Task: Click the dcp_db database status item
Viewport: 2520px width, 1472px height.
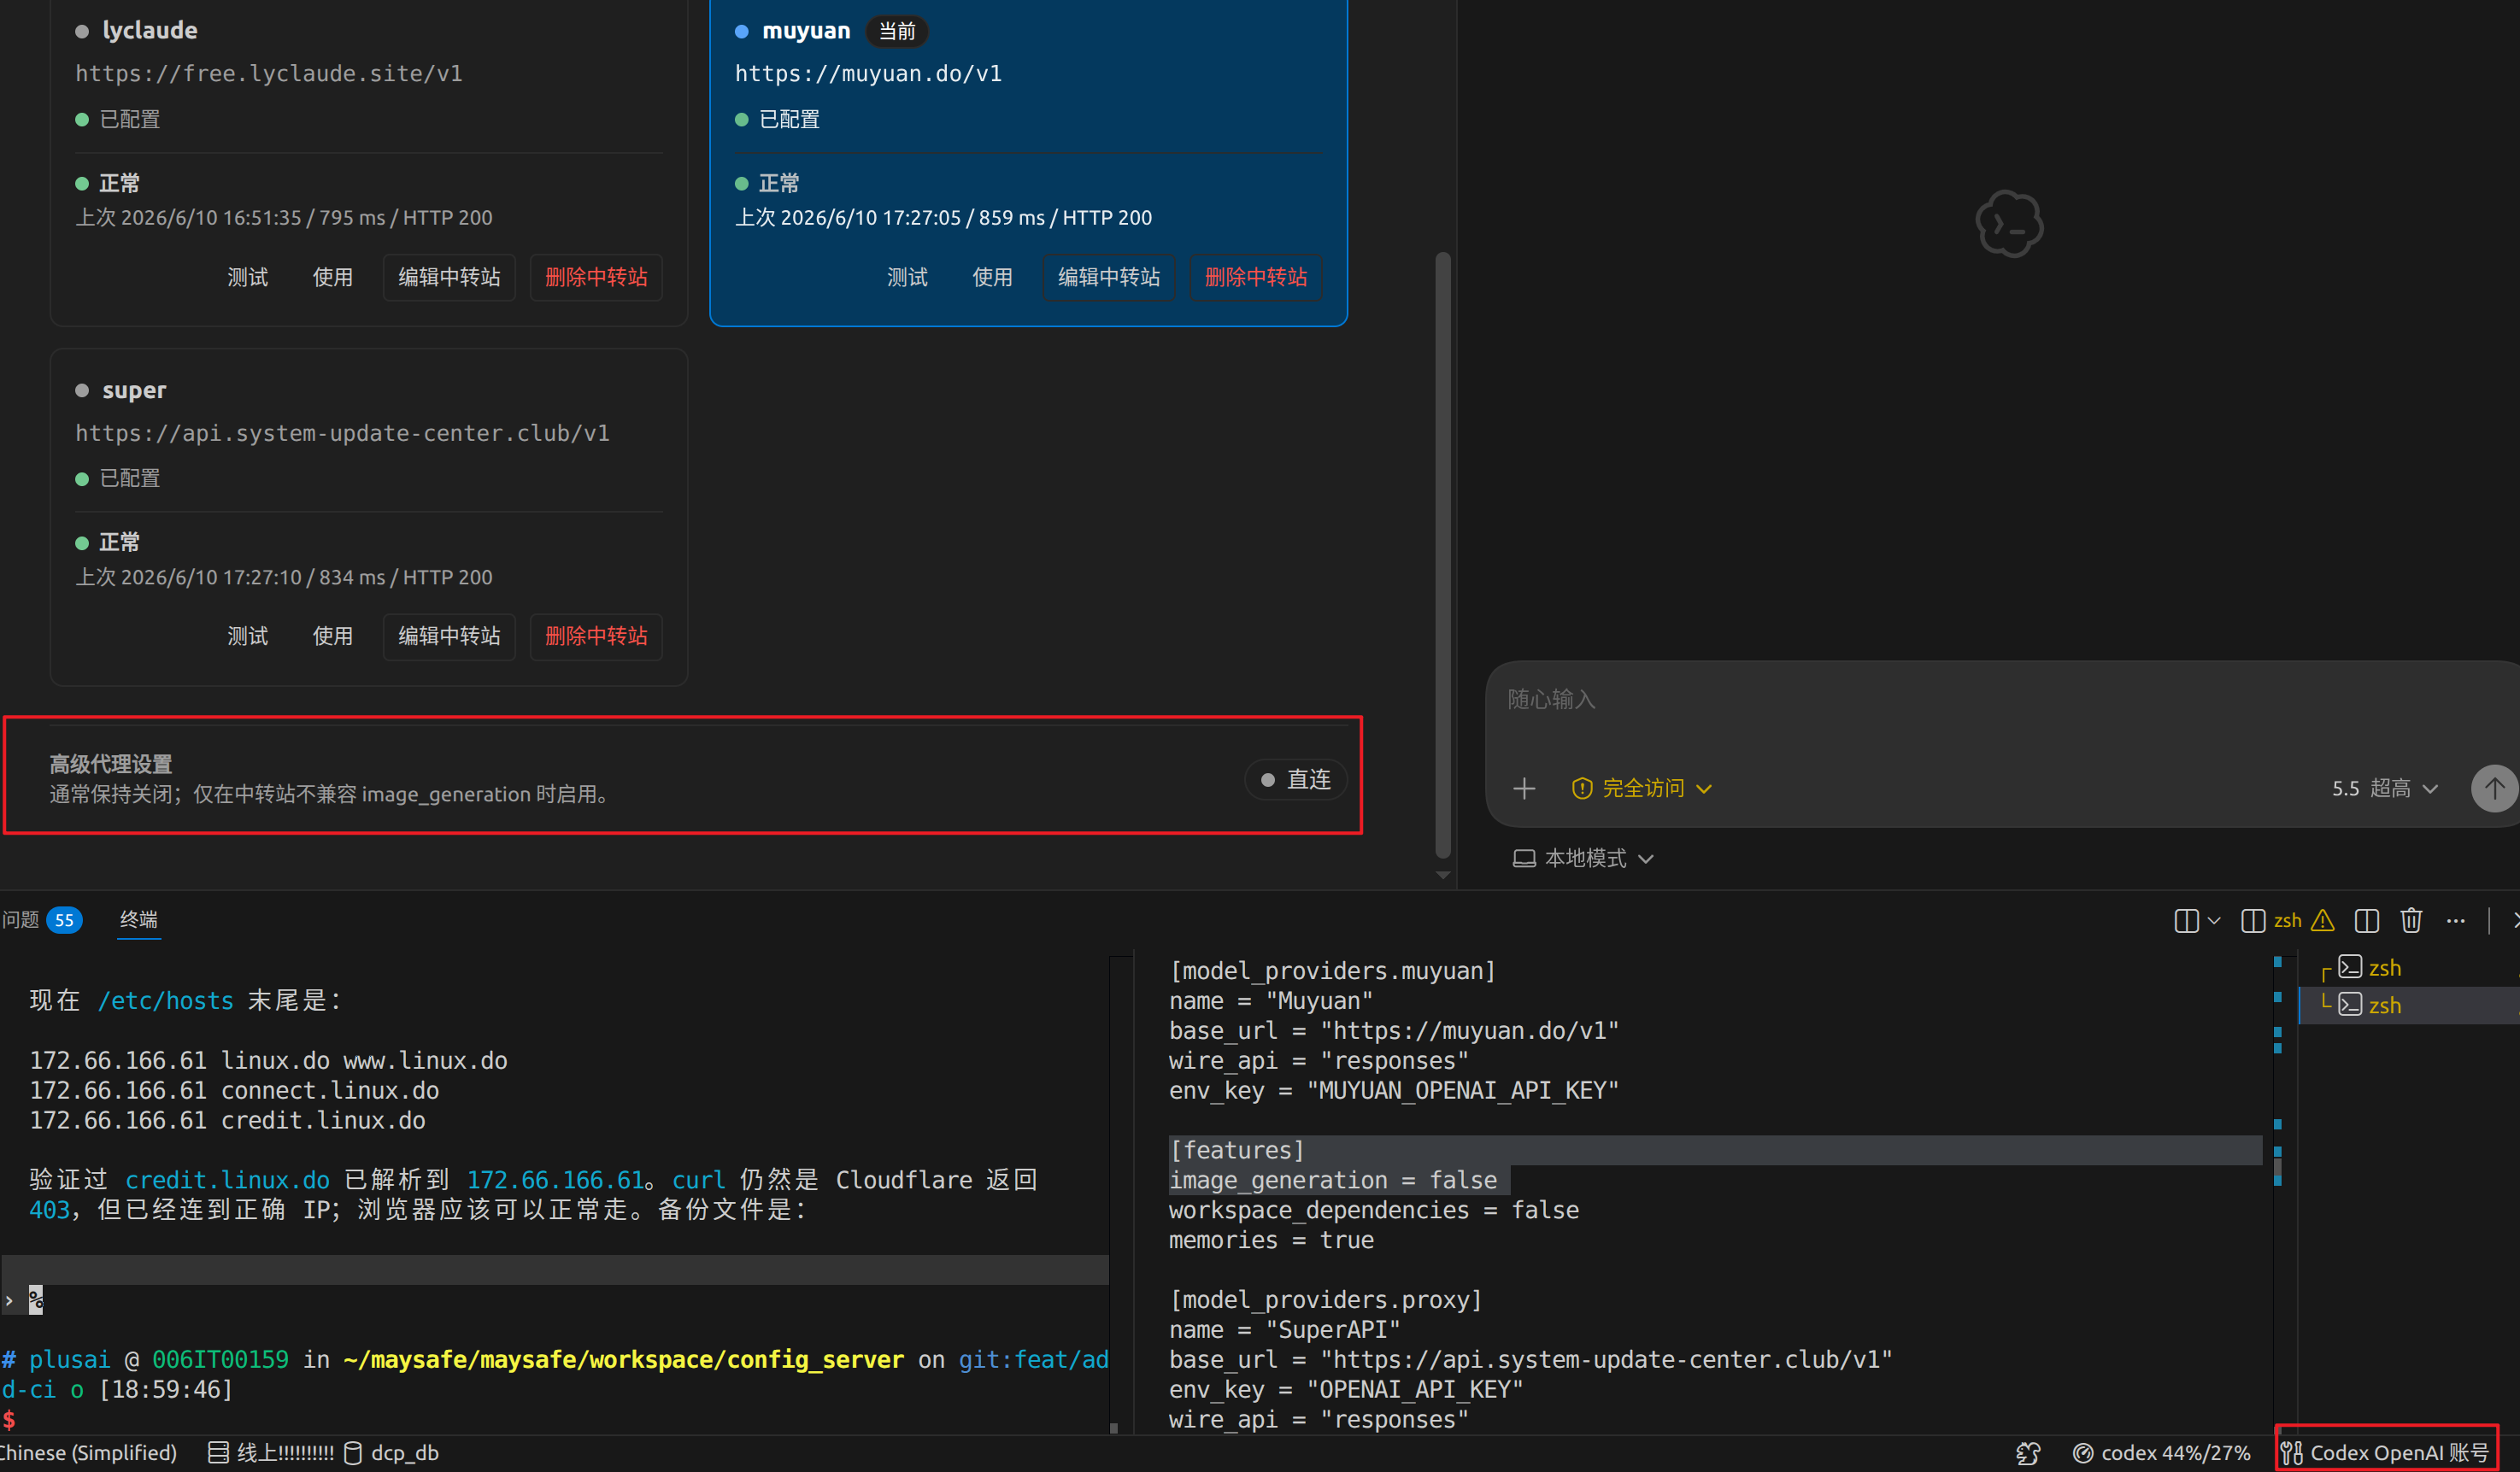Action: [x=391, y=1453]
